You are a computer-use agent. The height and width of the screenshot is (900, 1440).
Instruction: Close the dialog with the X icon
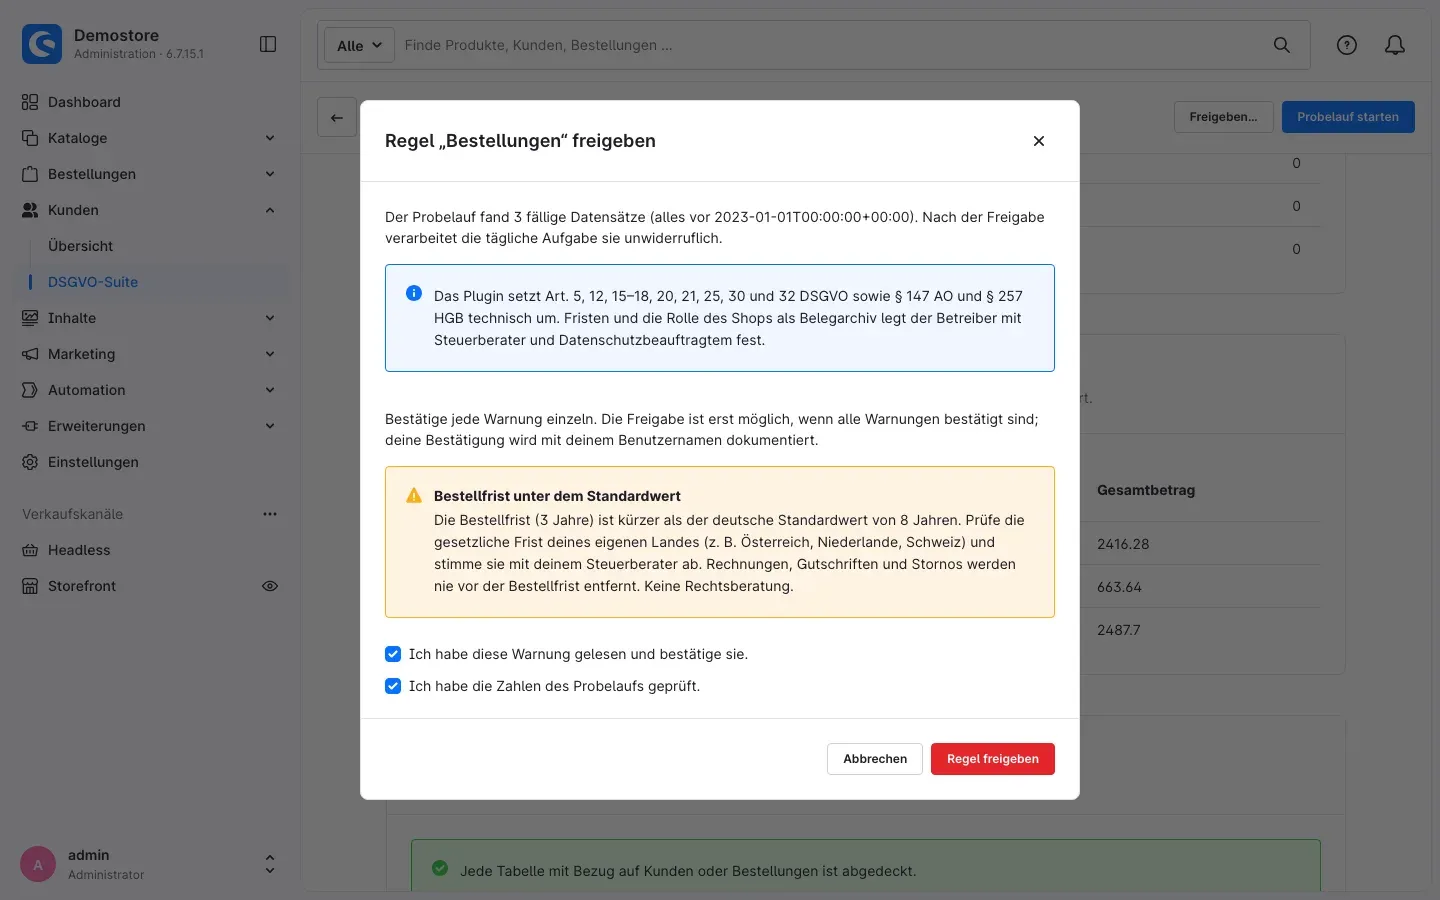1039,141
